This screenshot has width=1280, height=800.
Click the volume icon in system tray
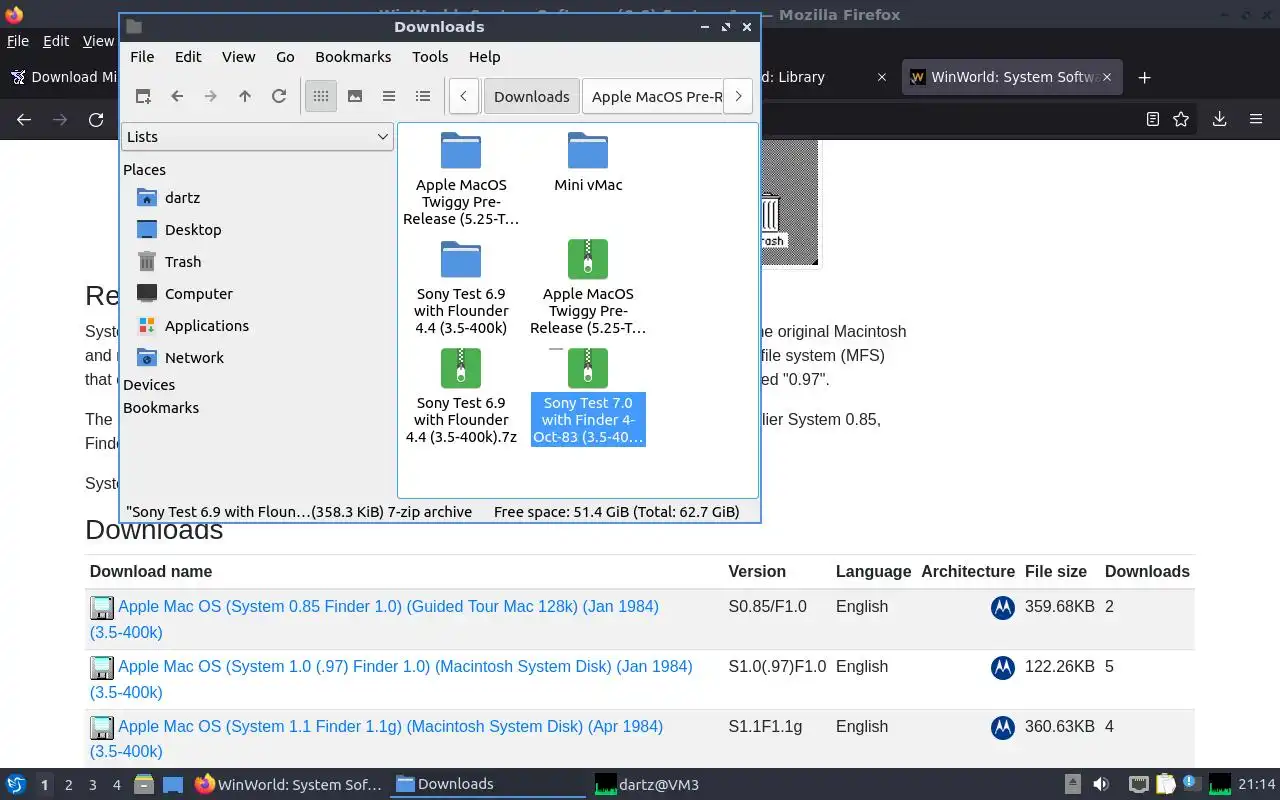point(1101,784)
